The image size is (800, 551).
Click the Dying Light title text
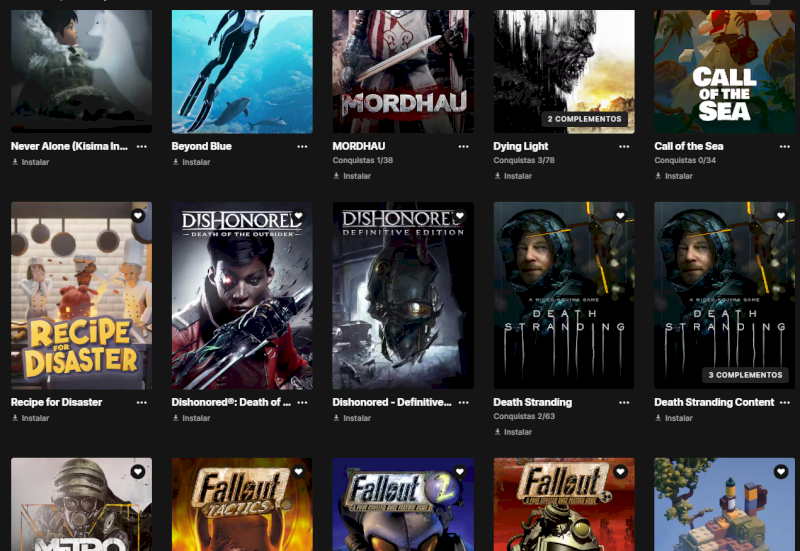tap(521, 146)
